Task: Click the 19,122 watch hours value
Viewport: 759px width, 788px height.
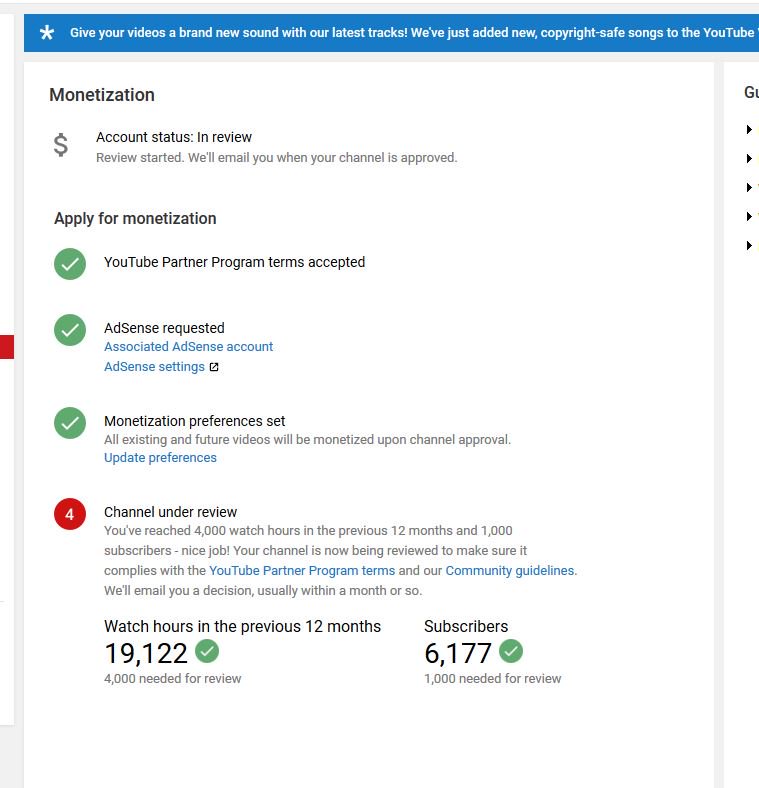Action: click(x=146, y=653)
